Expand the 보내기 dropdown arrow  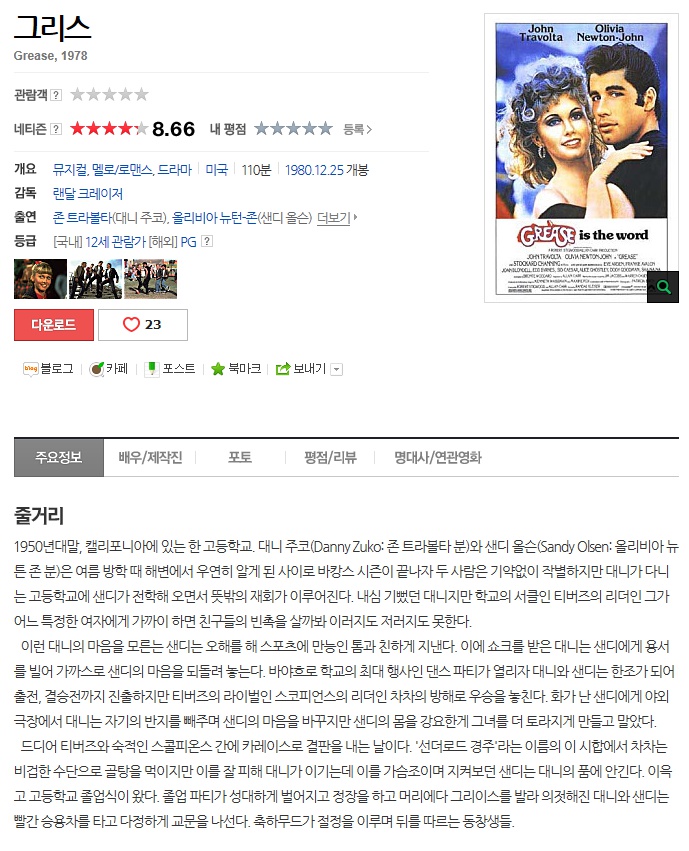336,370
